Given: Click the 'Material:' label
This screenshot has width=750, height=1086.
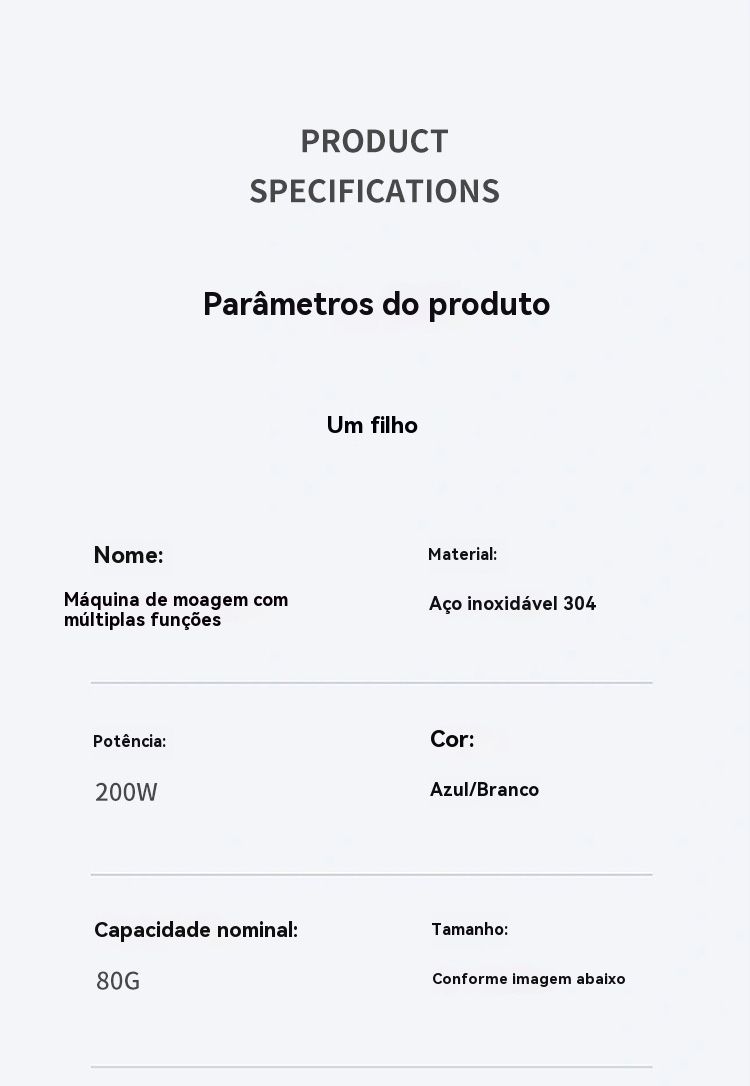Looking at the screenshot, I should [x=462, y=554].
